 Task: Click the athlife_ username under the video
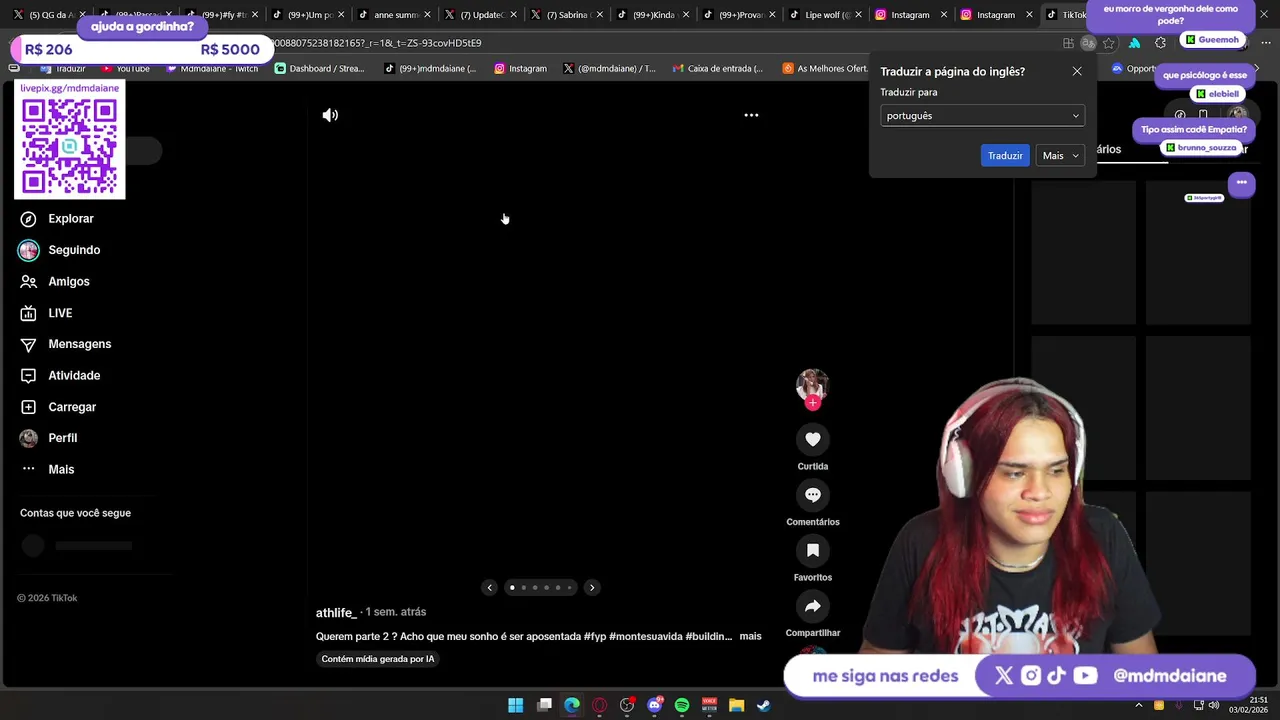(336, 613)
